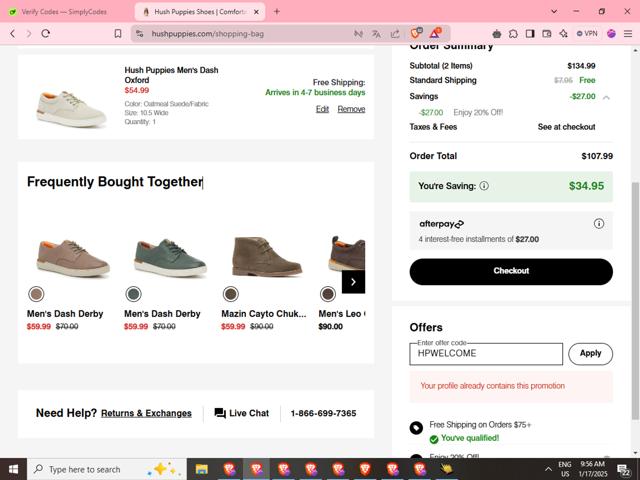Click the Free Shipping on Orders $75+ offer
The image size is (640, 480).
click(480, 425)
